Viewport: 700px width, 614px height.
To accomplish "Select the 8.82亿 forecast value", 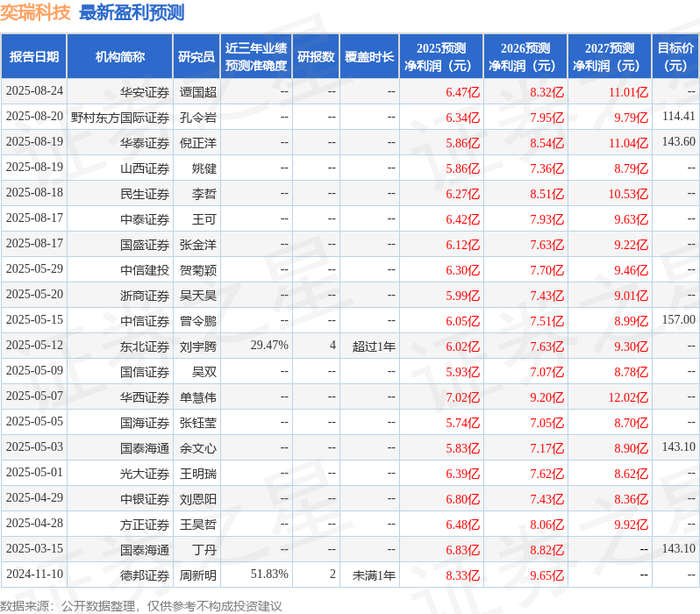I will pyautogui.click(x=547, y=550).
